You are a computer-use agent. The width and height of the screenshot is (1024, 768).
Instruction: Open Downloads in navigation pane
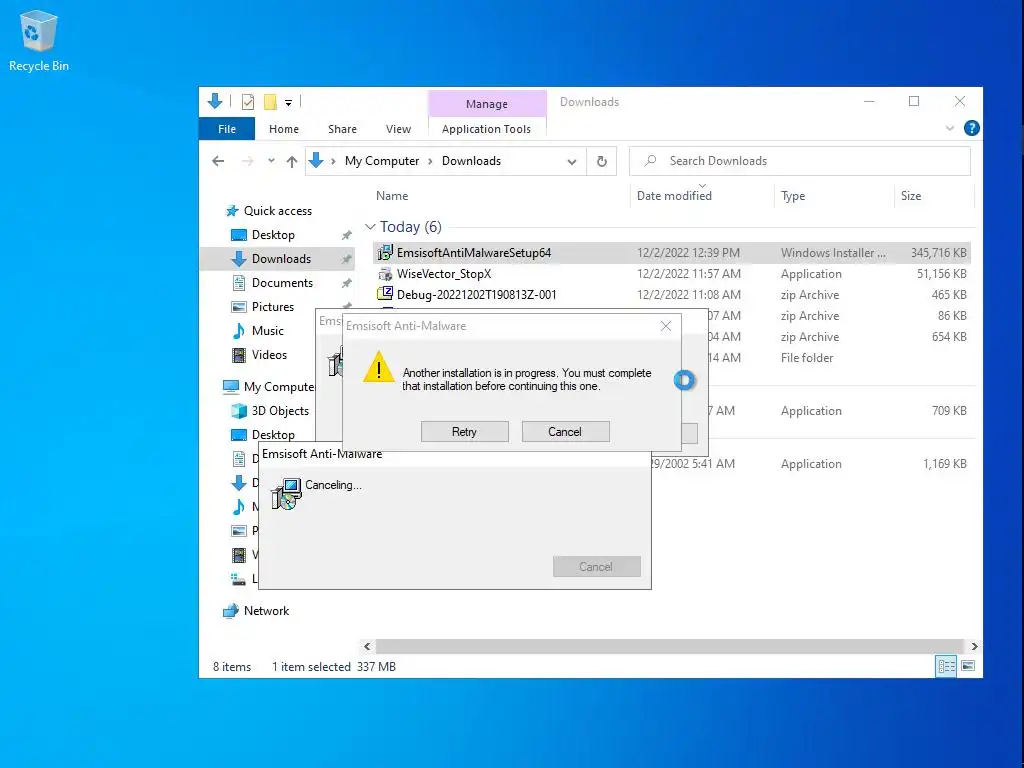281,259
